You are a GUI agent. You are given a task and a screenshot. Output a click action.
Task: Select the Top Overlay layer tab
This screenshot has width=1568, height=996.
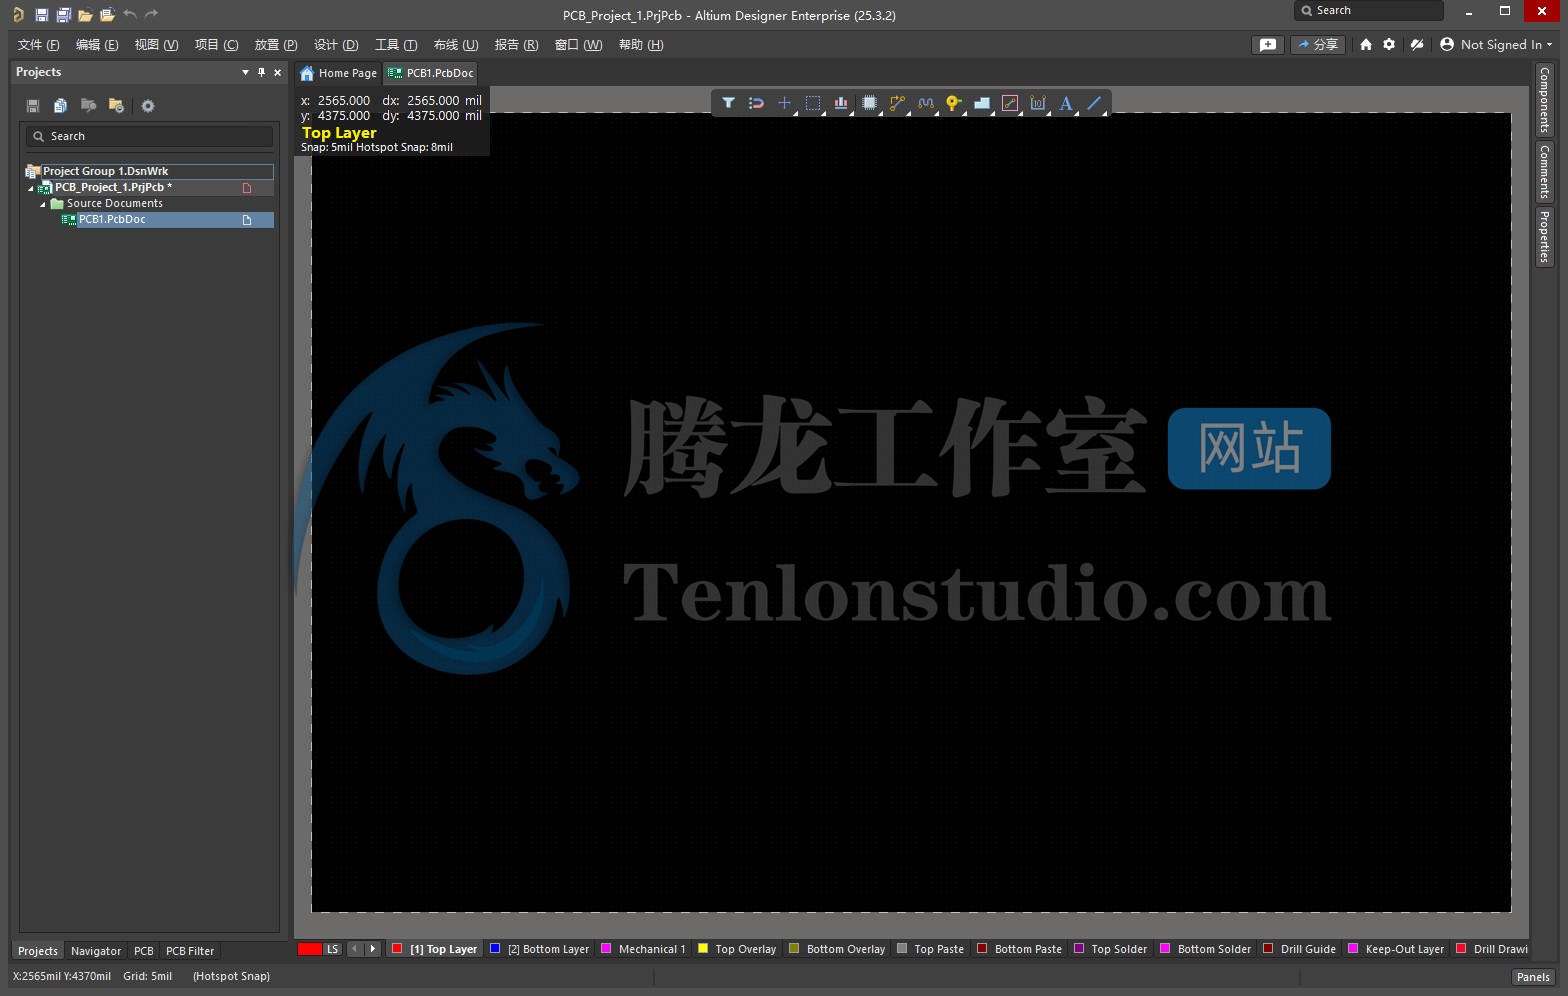(x=736, y=949)
